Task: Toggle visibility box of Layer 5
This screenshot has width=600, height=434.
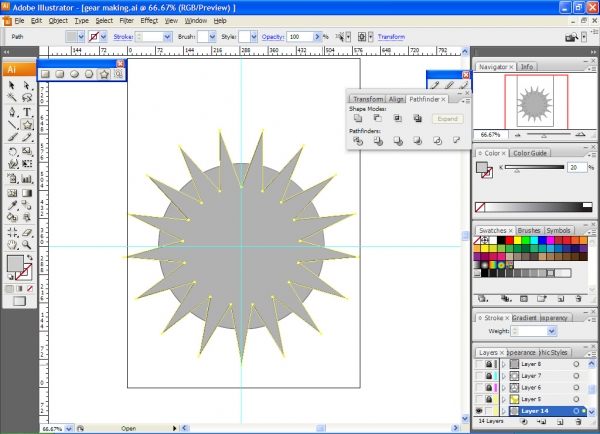Action: pyautogui.click(x=479, y=399)
